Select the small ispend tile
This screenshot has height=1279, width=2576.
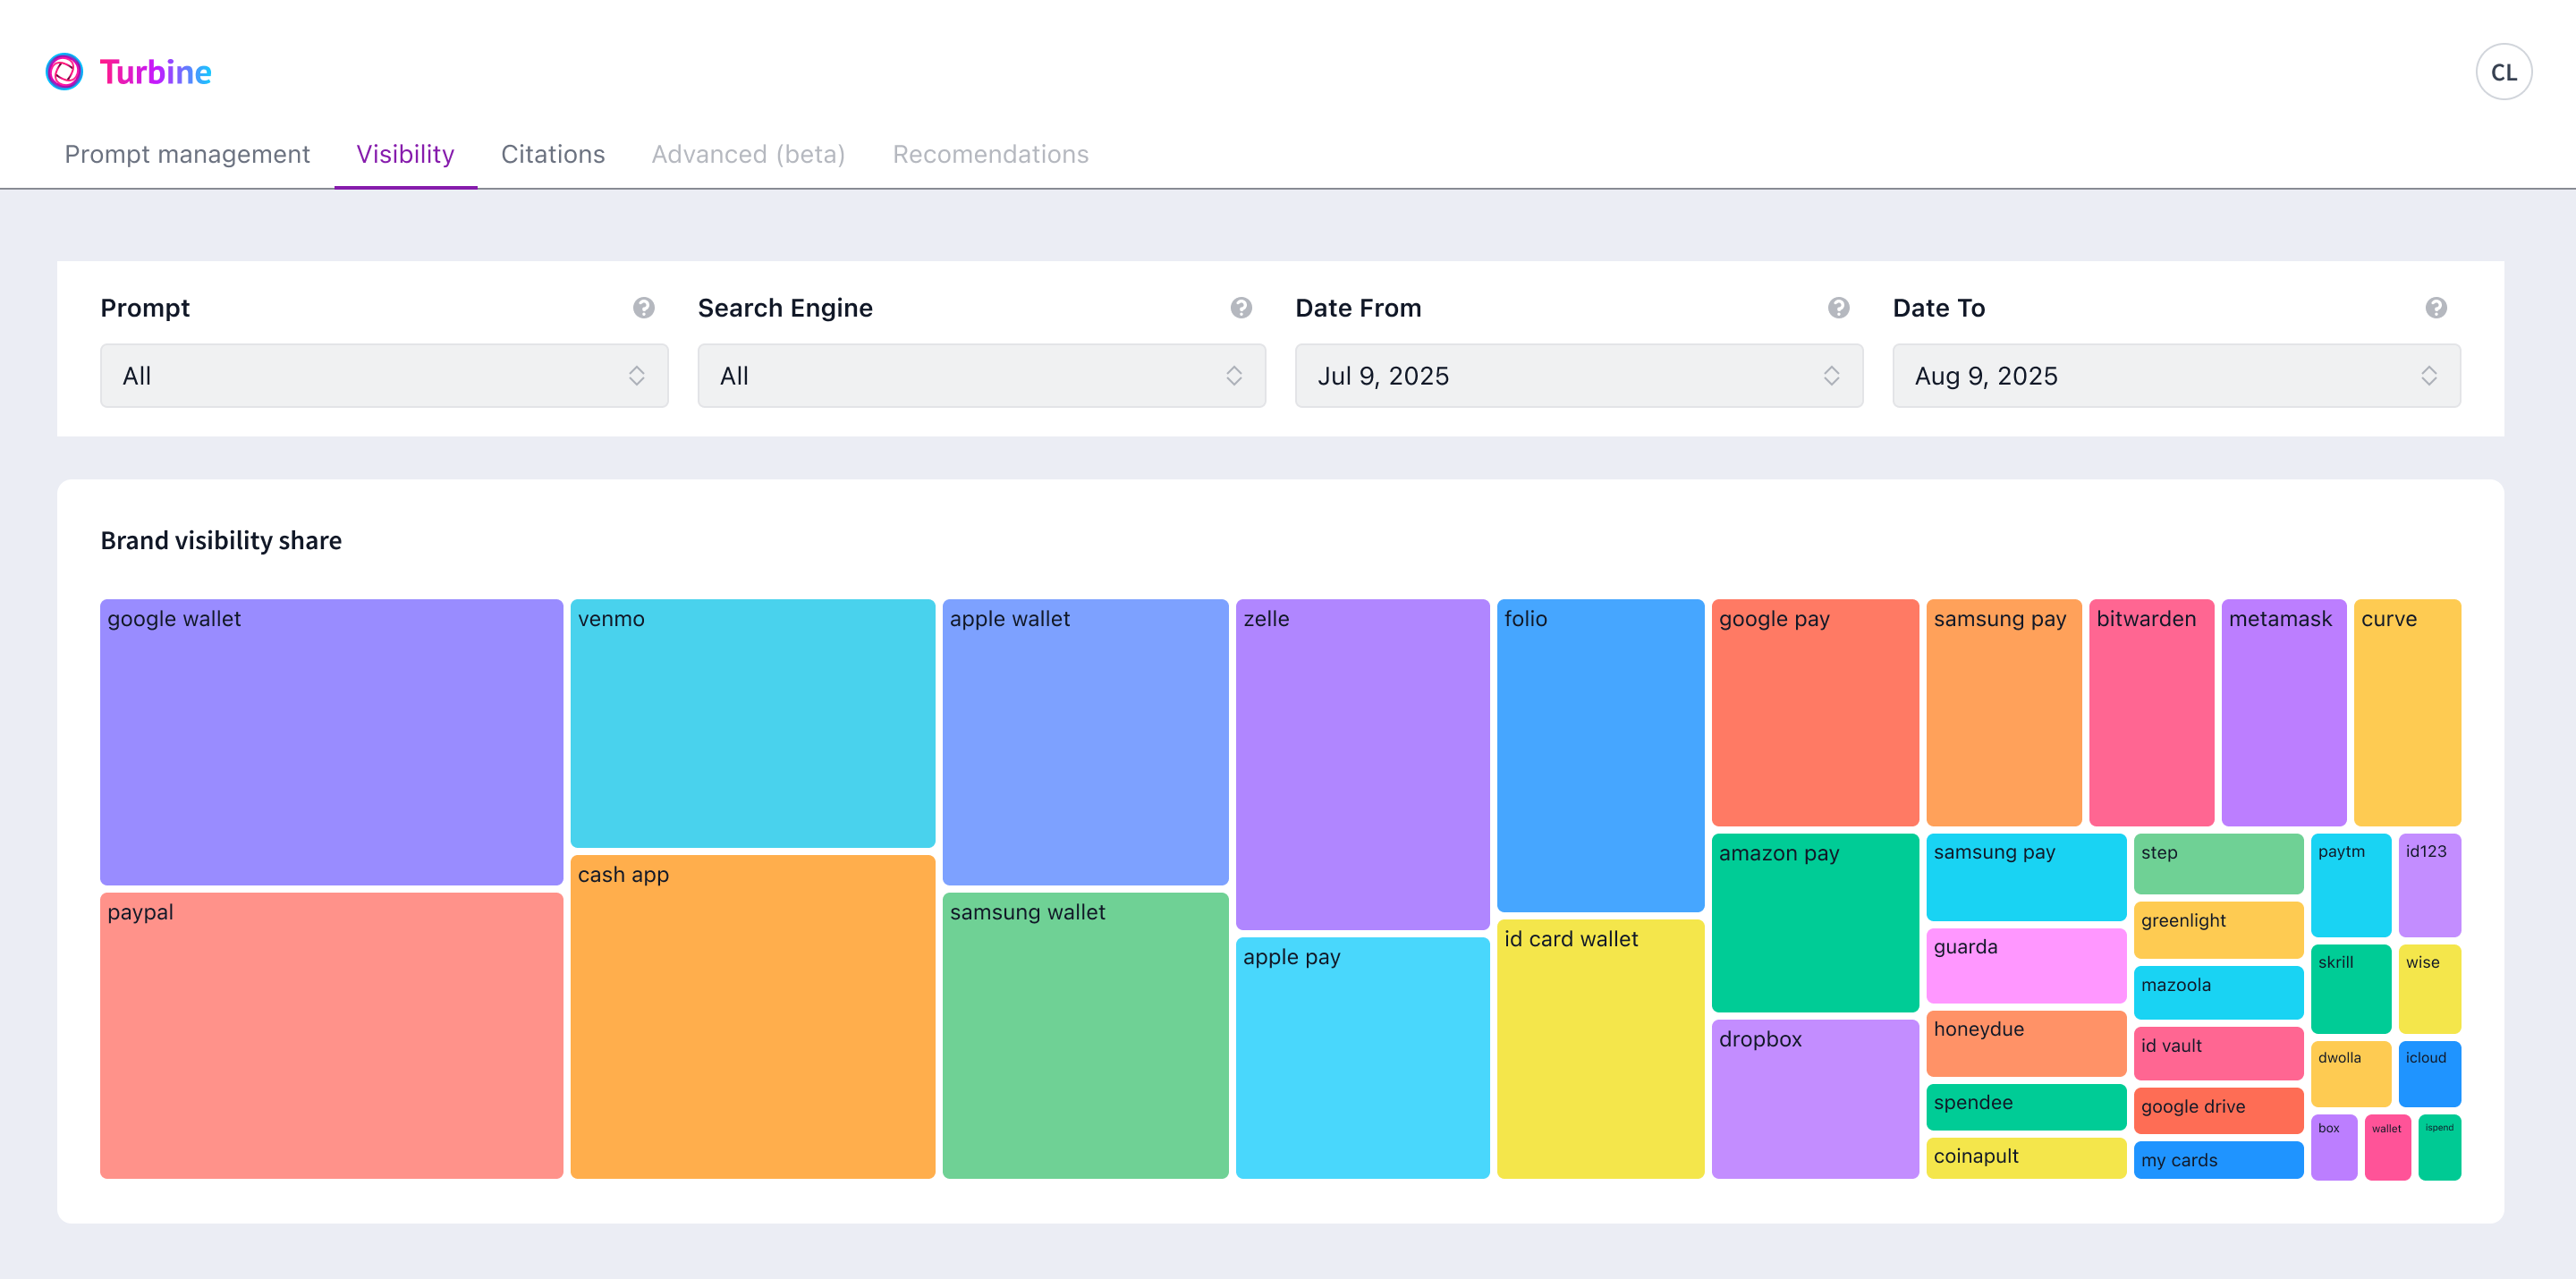[2440, 1147]
